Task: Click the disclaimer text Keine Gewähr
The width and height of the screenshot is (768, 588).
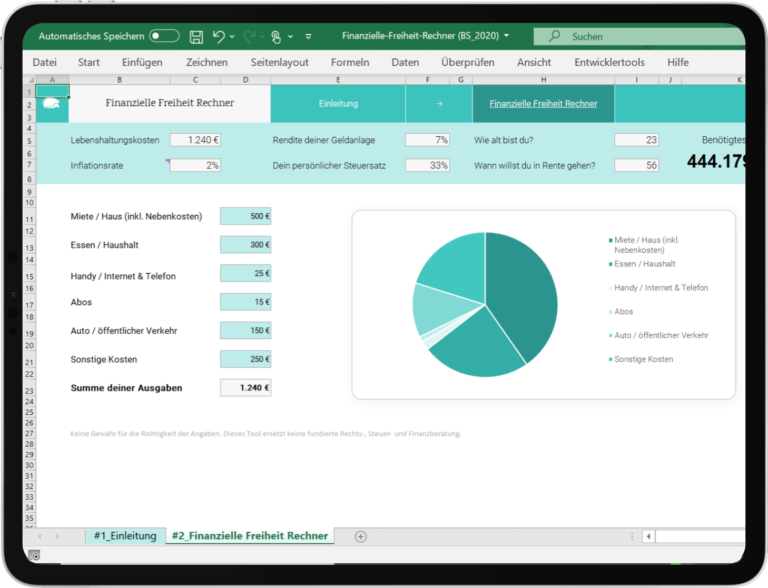Action: tap(265, 434)
